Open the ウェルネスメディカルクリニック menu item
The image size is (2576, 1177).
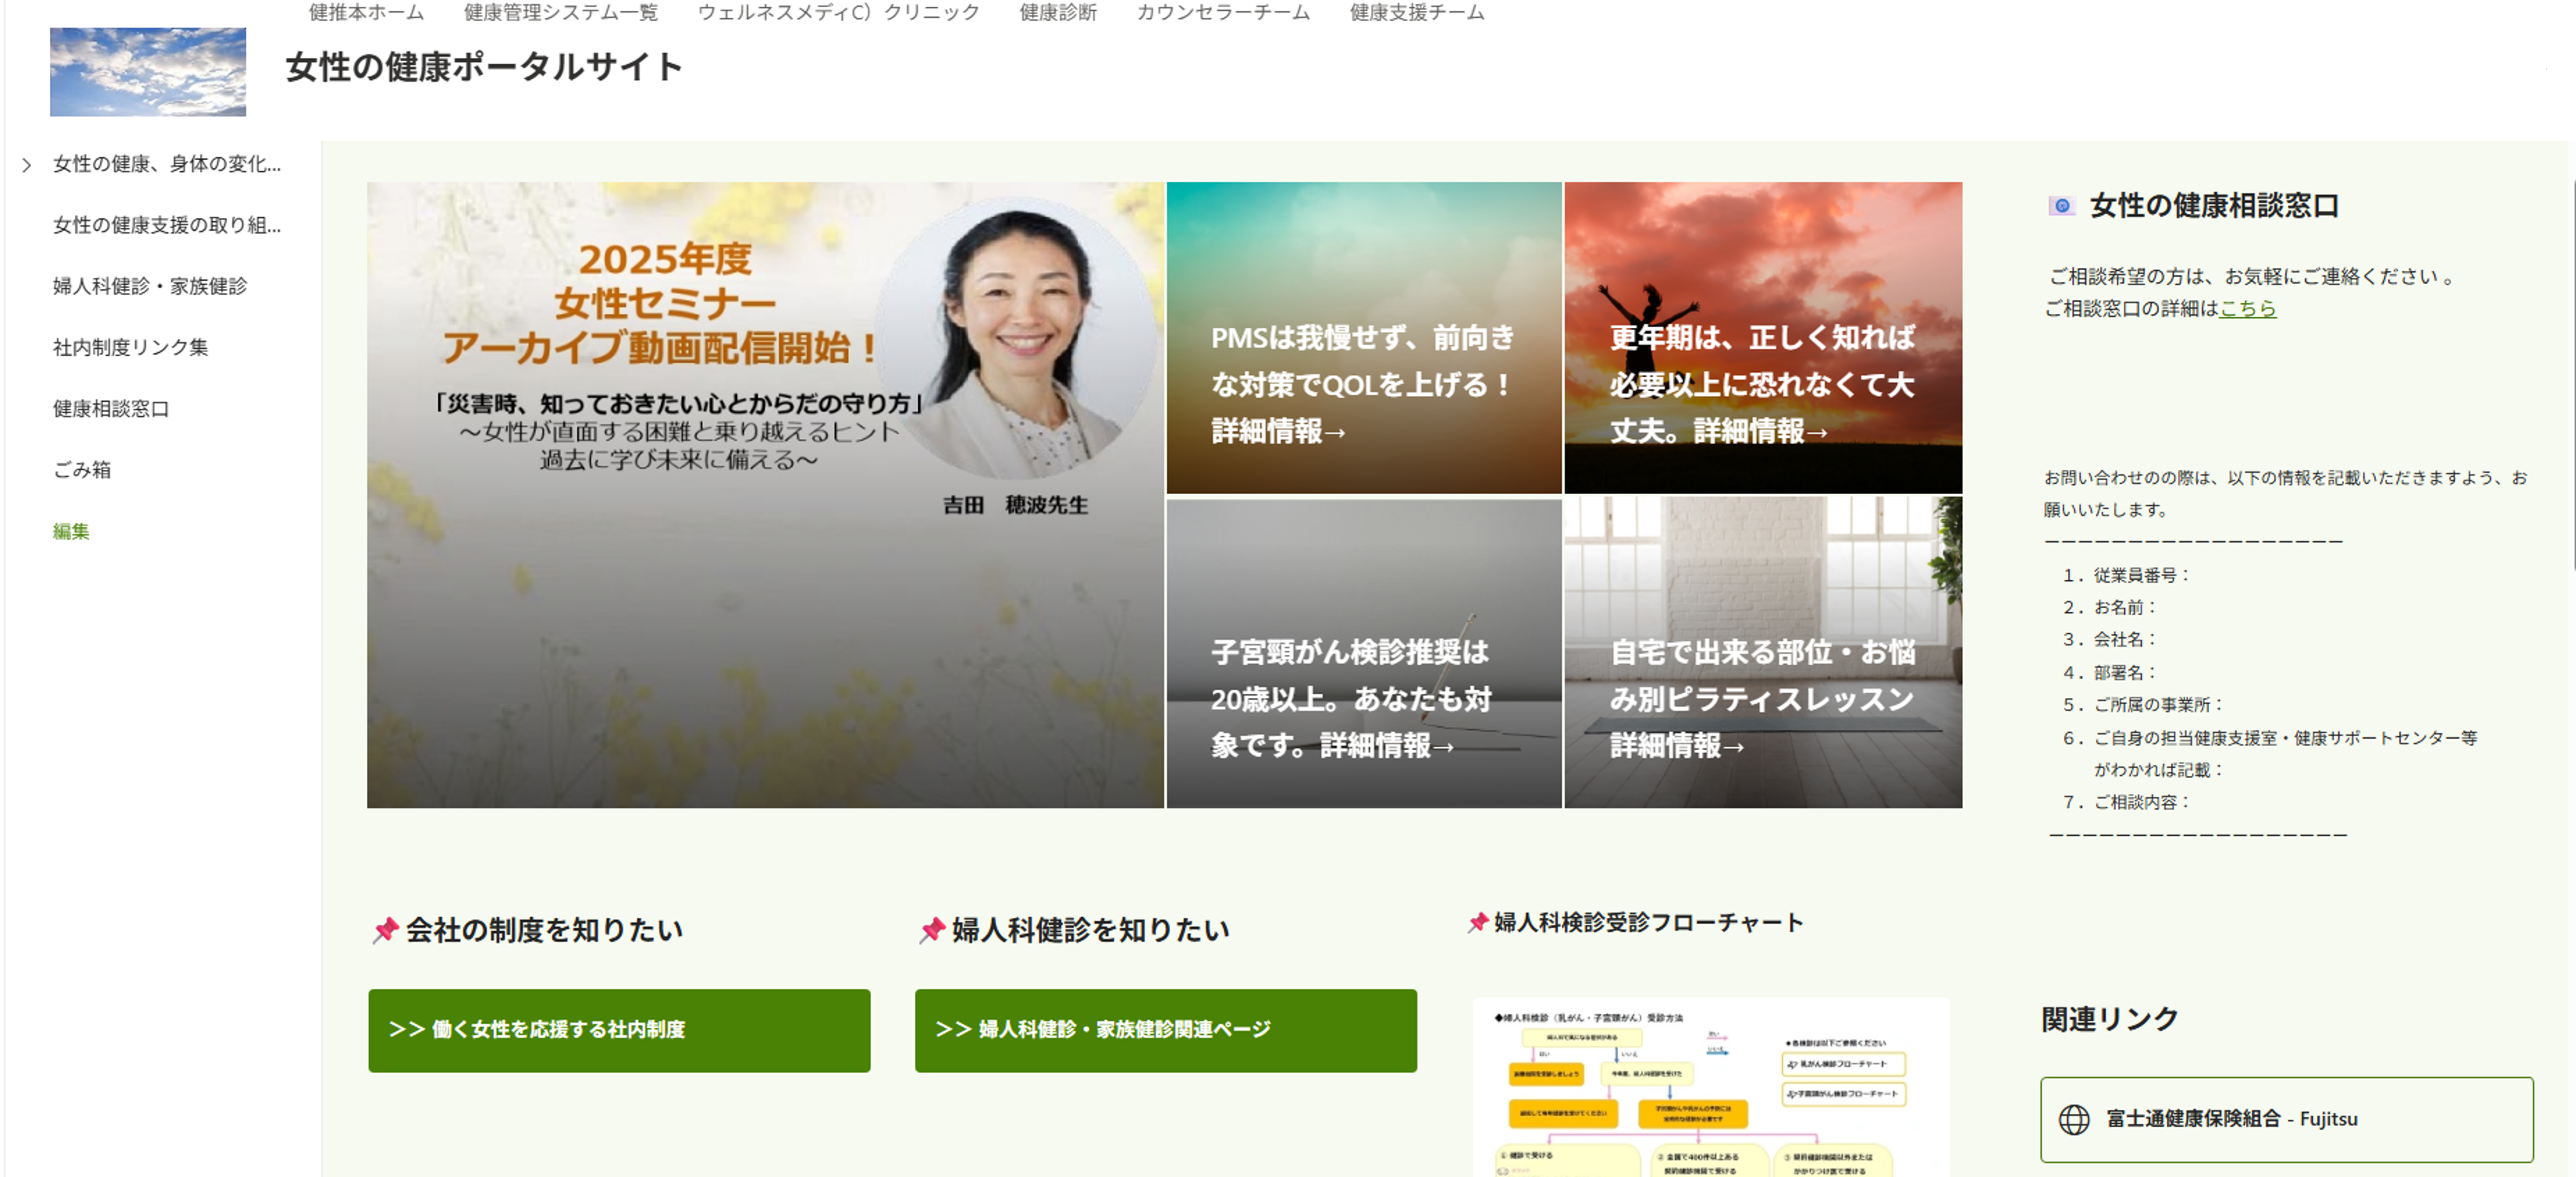[x=838, y=12]
